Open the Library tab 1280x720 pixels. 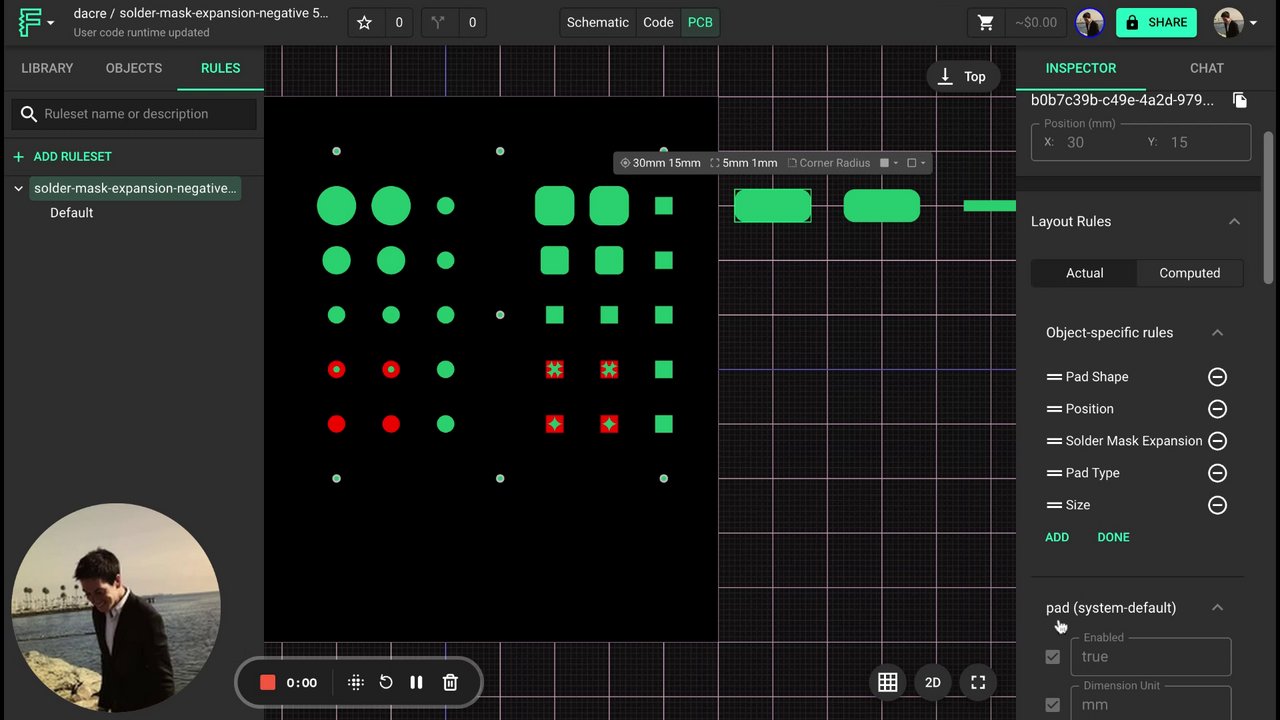(x=47, y=68)
